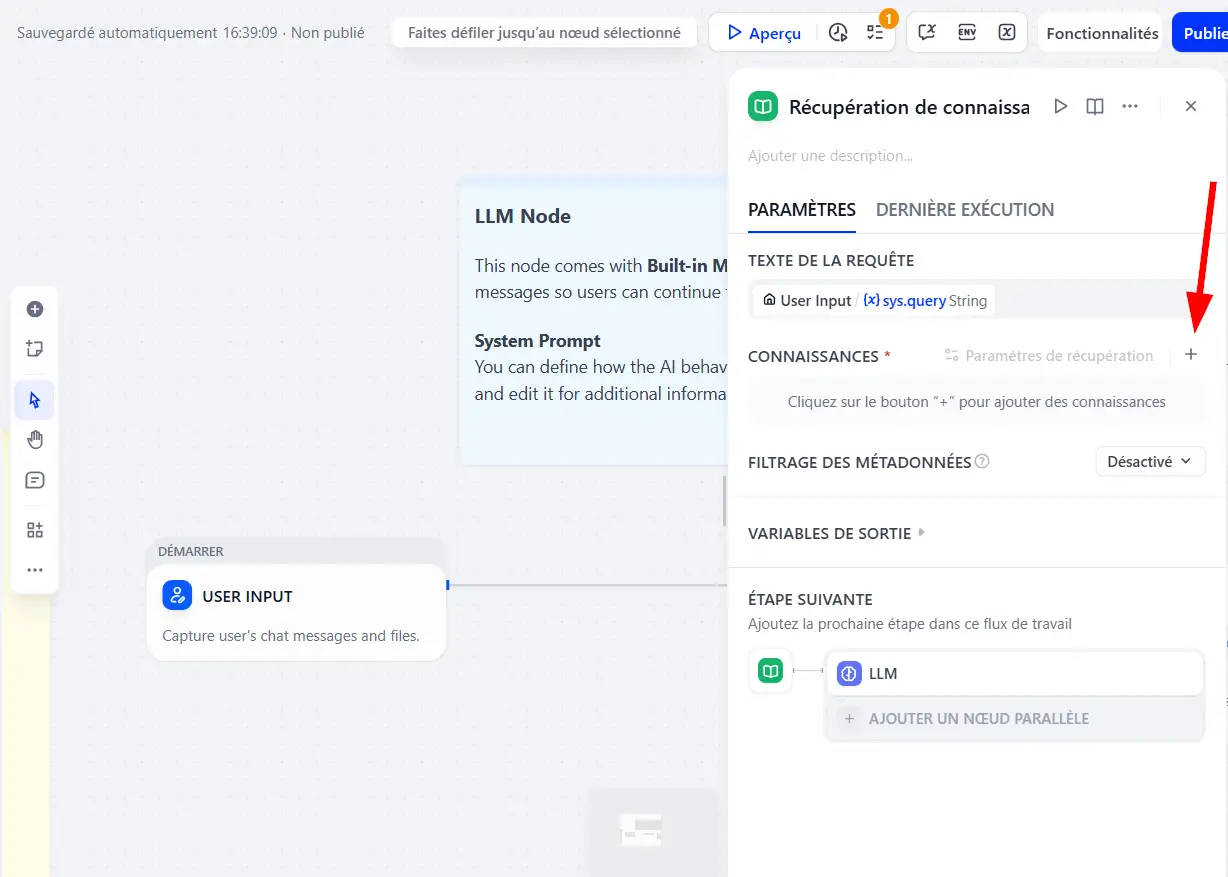1228x877 pixels.
Task: Click the ÉTAPE SUIVANTE heading
Action: pos(810,599)
